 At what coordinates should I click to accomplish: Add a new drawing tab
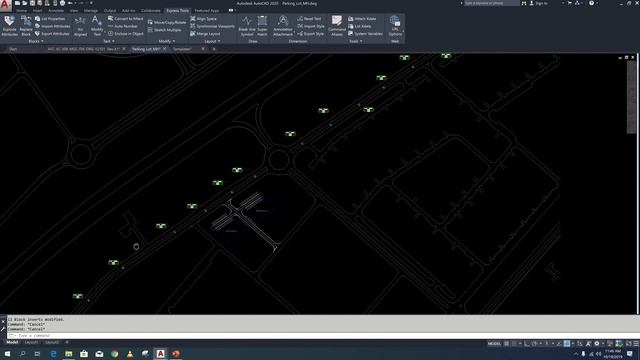[x=214, y=49]
